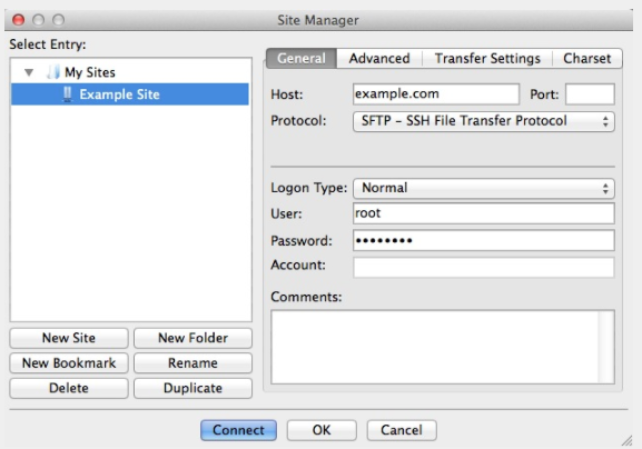Open the Transfer Settings tab
642x449 pixels.
coord(487,59)
